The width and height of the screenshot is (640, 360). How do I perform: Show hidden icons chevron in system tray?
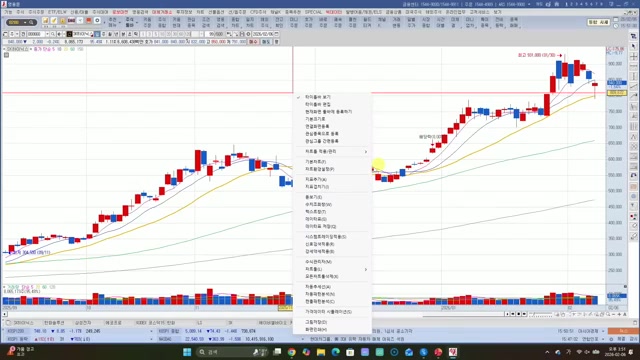pos(547,352)
